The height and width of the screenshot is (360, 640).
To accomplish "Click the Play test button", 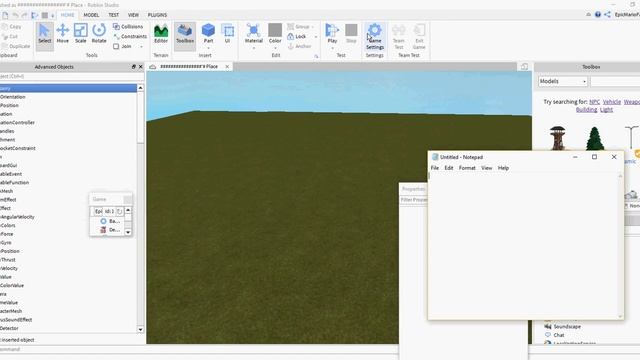I will [332, 33].
